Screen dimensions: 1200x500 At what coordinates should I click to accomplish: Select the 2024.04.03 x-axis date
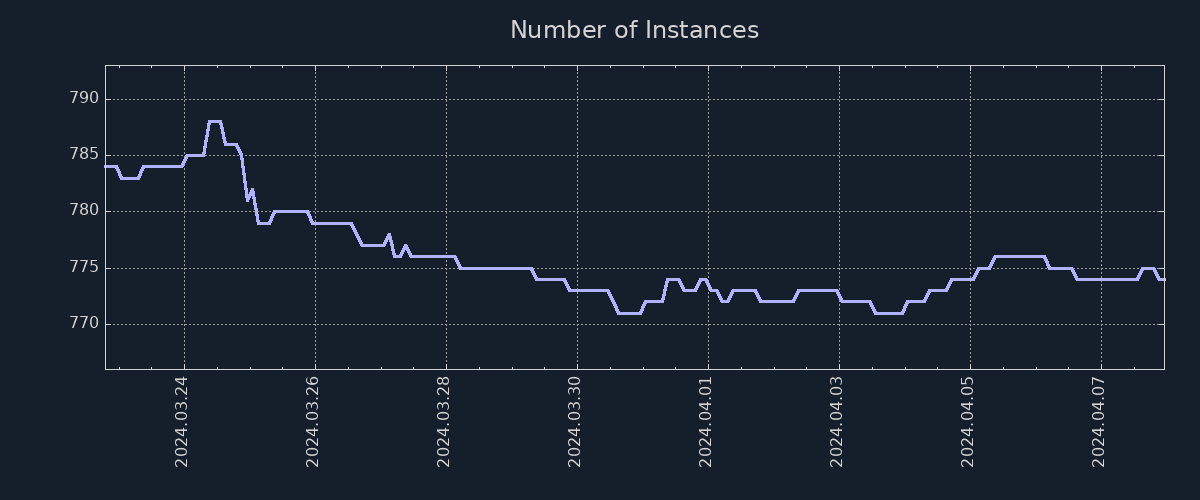837,421
